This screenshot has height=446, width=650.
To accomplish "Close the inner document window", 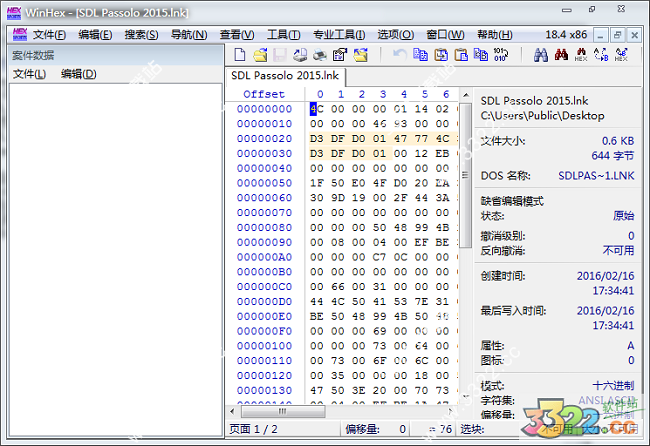I will point(634,36).
